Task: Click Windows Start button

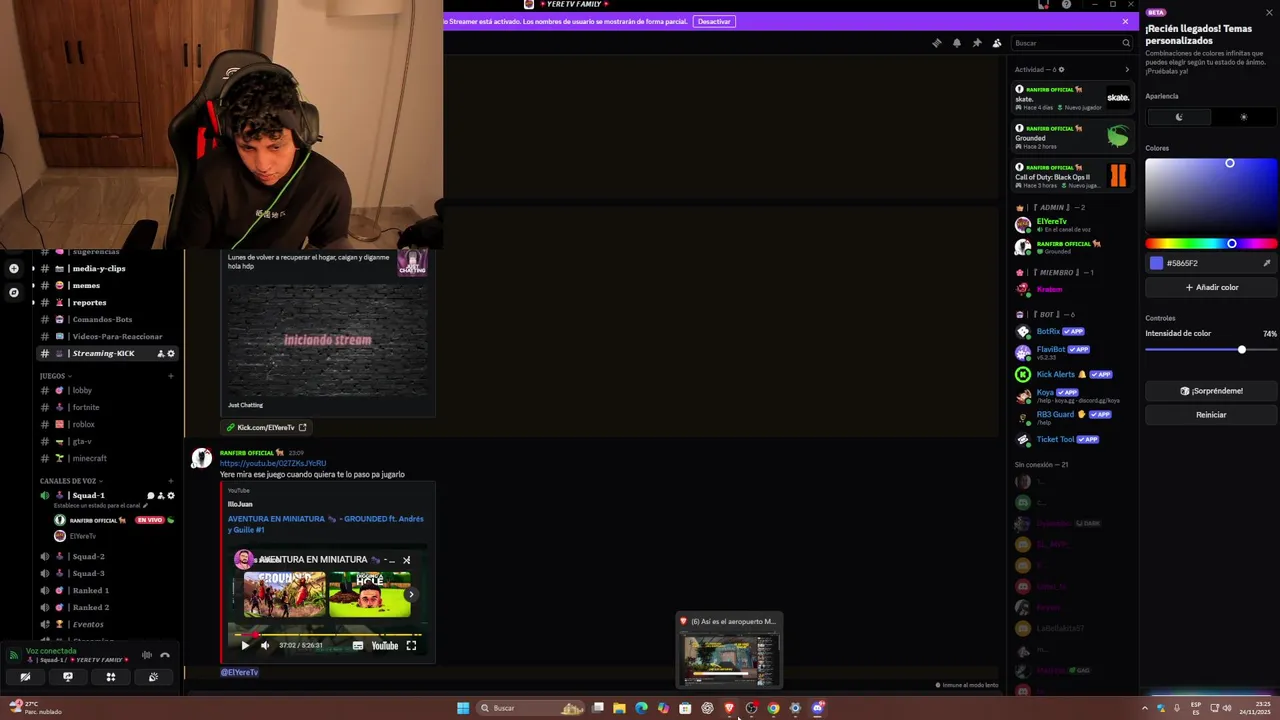Action: pyautogui.click(x=463, y=708)
